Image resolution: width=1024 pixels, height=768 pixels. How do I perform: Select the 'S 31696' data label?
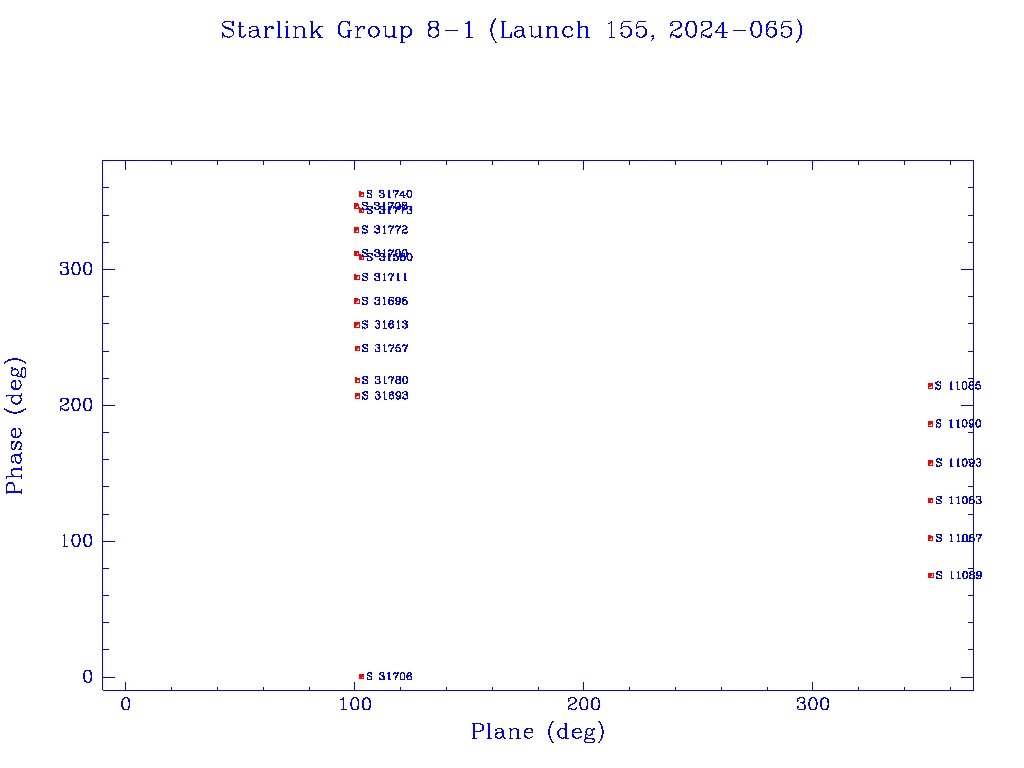pyautogui.click(x=385, y=301)
